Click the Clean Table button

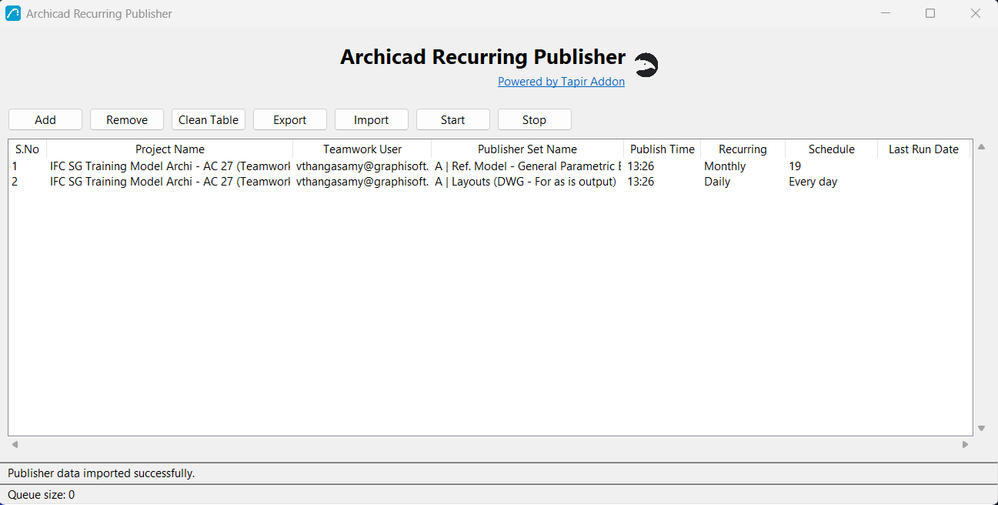(x=208, y=120)
